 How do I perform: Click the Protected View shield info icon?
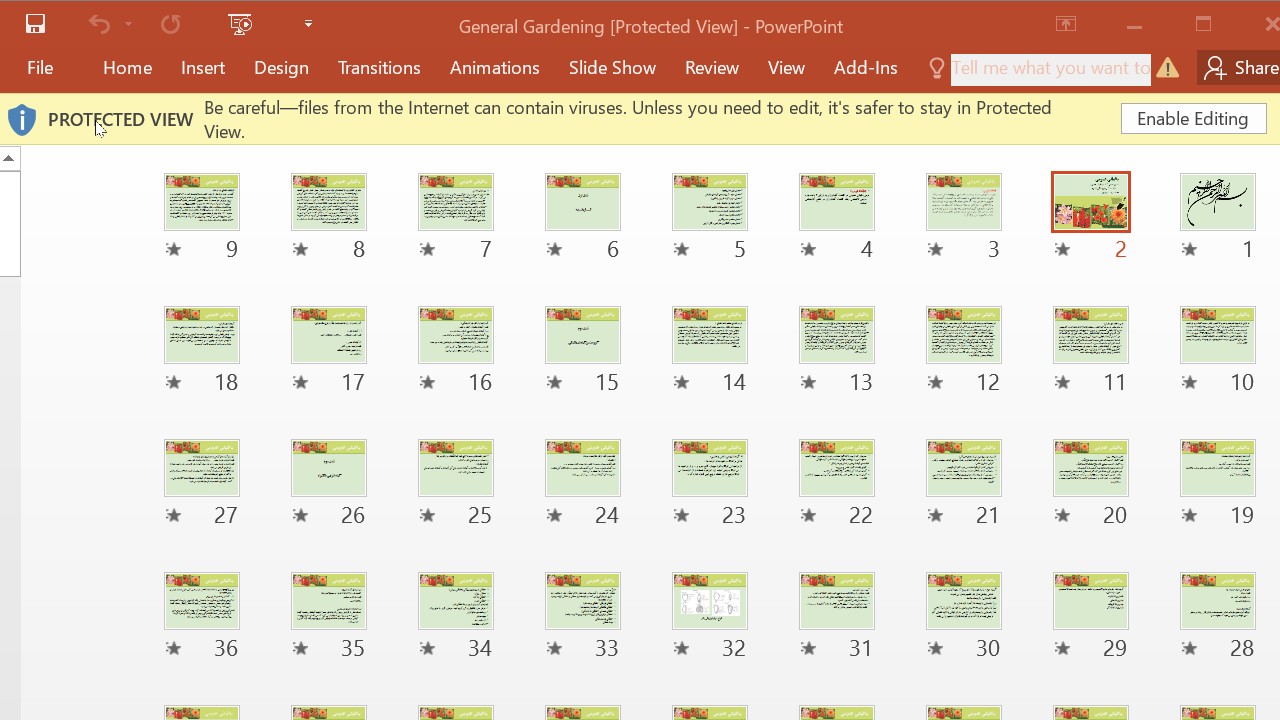click(22, 120)
